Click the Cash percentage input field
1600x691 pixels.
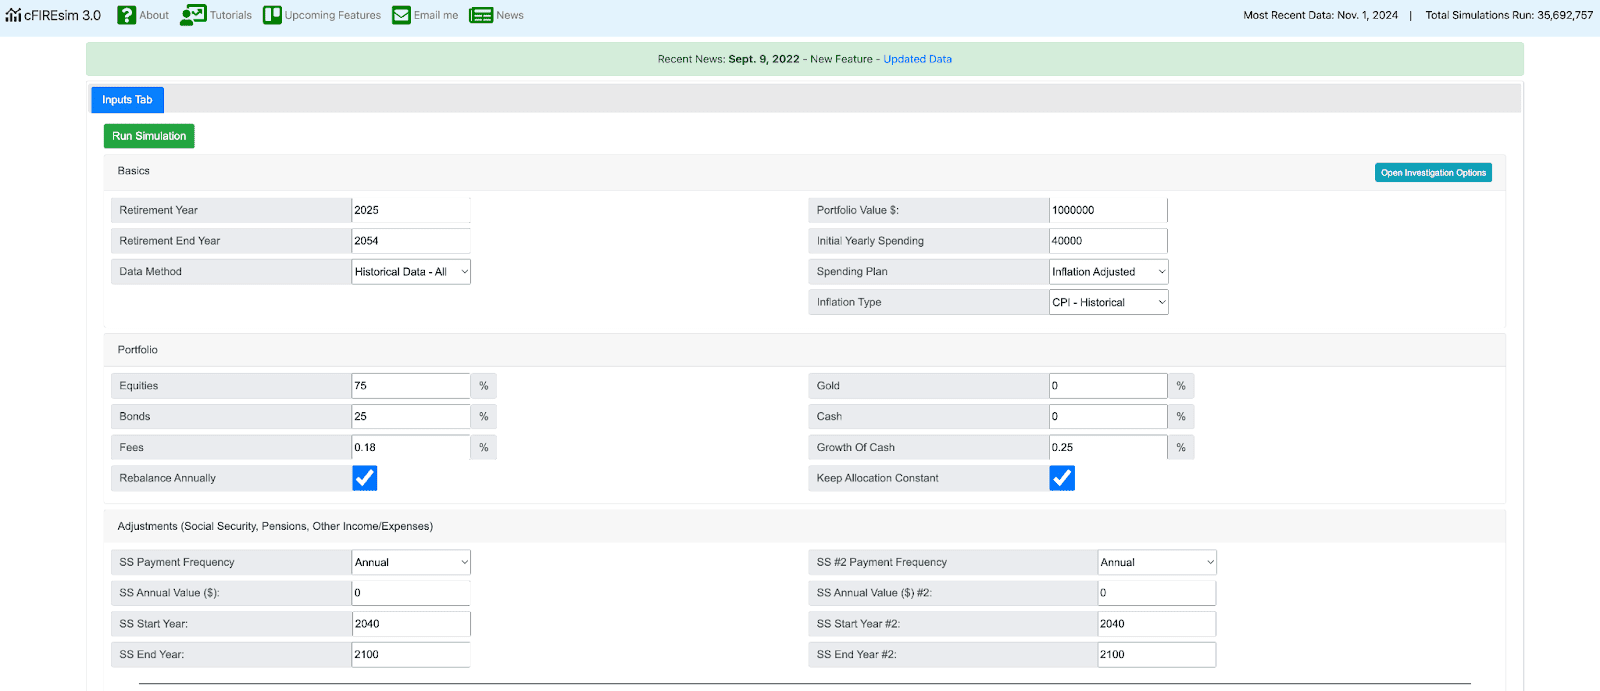pyautogui.click(x=1108, y=416)
